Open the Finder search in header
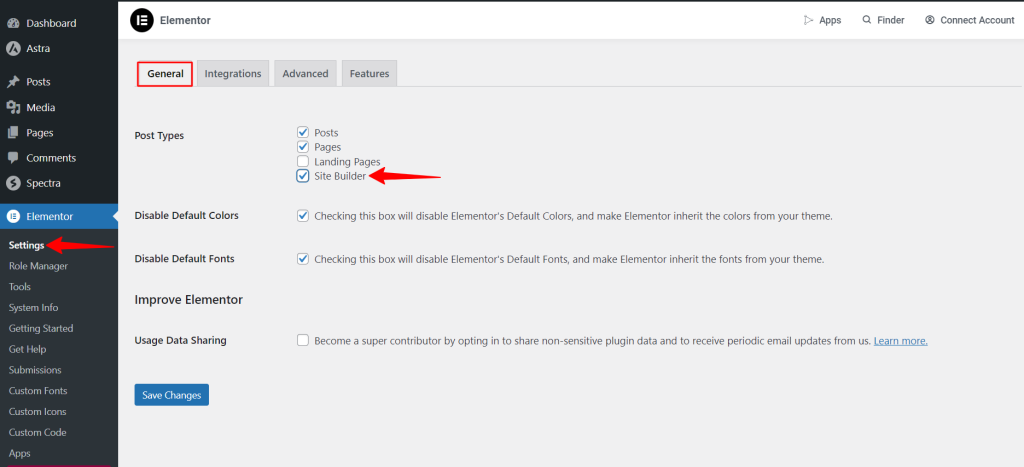 [883, 20]
